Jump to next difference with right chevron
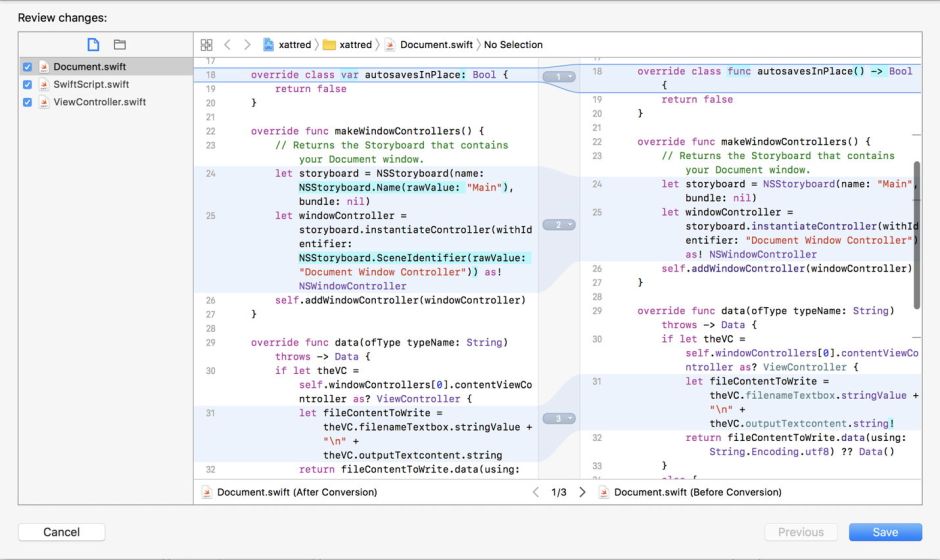 pyautogui.click(x=582, y=492)
